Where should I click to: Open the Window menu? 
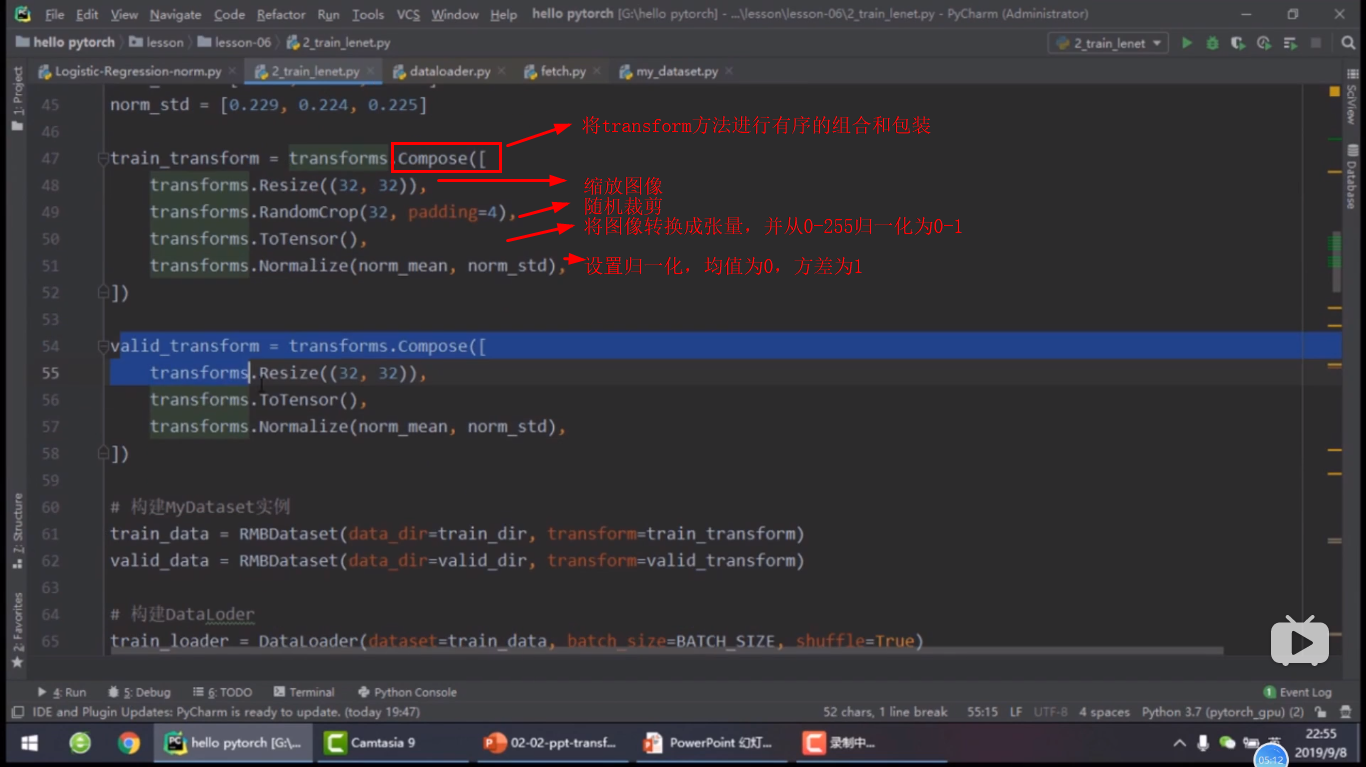tap(455, 15)
